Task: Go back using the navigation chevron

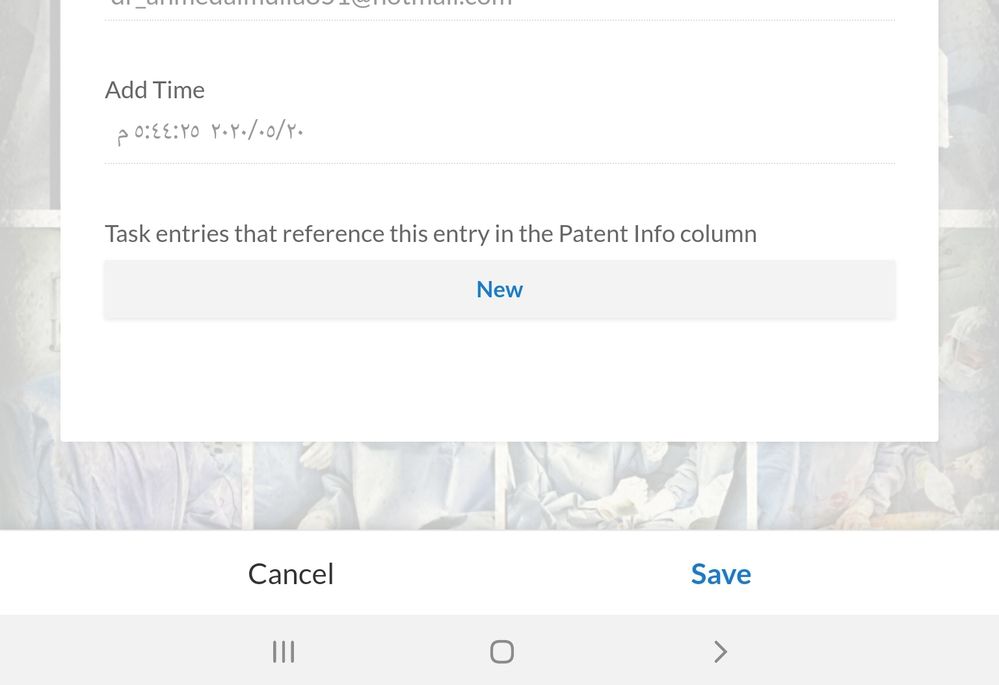Action: tap(720, 651)
